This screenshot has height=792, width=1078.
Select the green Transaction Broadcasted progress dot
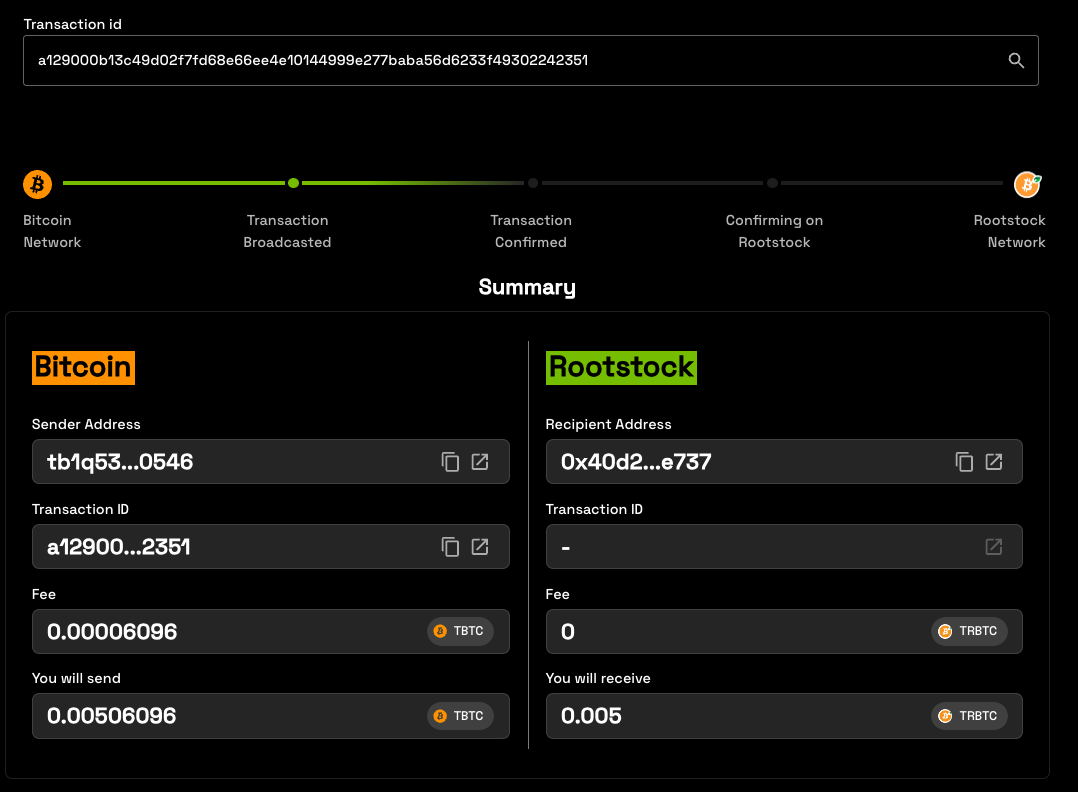[x=293, y=183]
